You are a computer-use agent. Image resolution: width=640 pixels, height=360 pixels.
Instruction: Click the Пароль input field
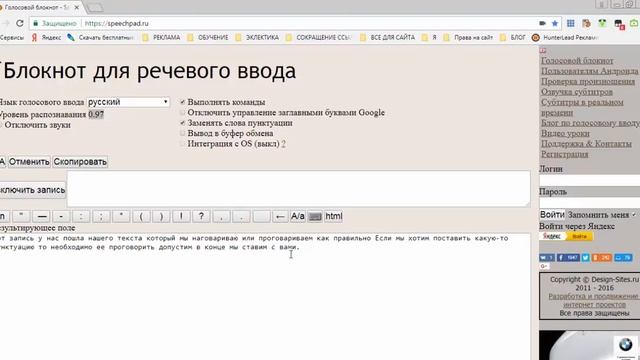589,202
